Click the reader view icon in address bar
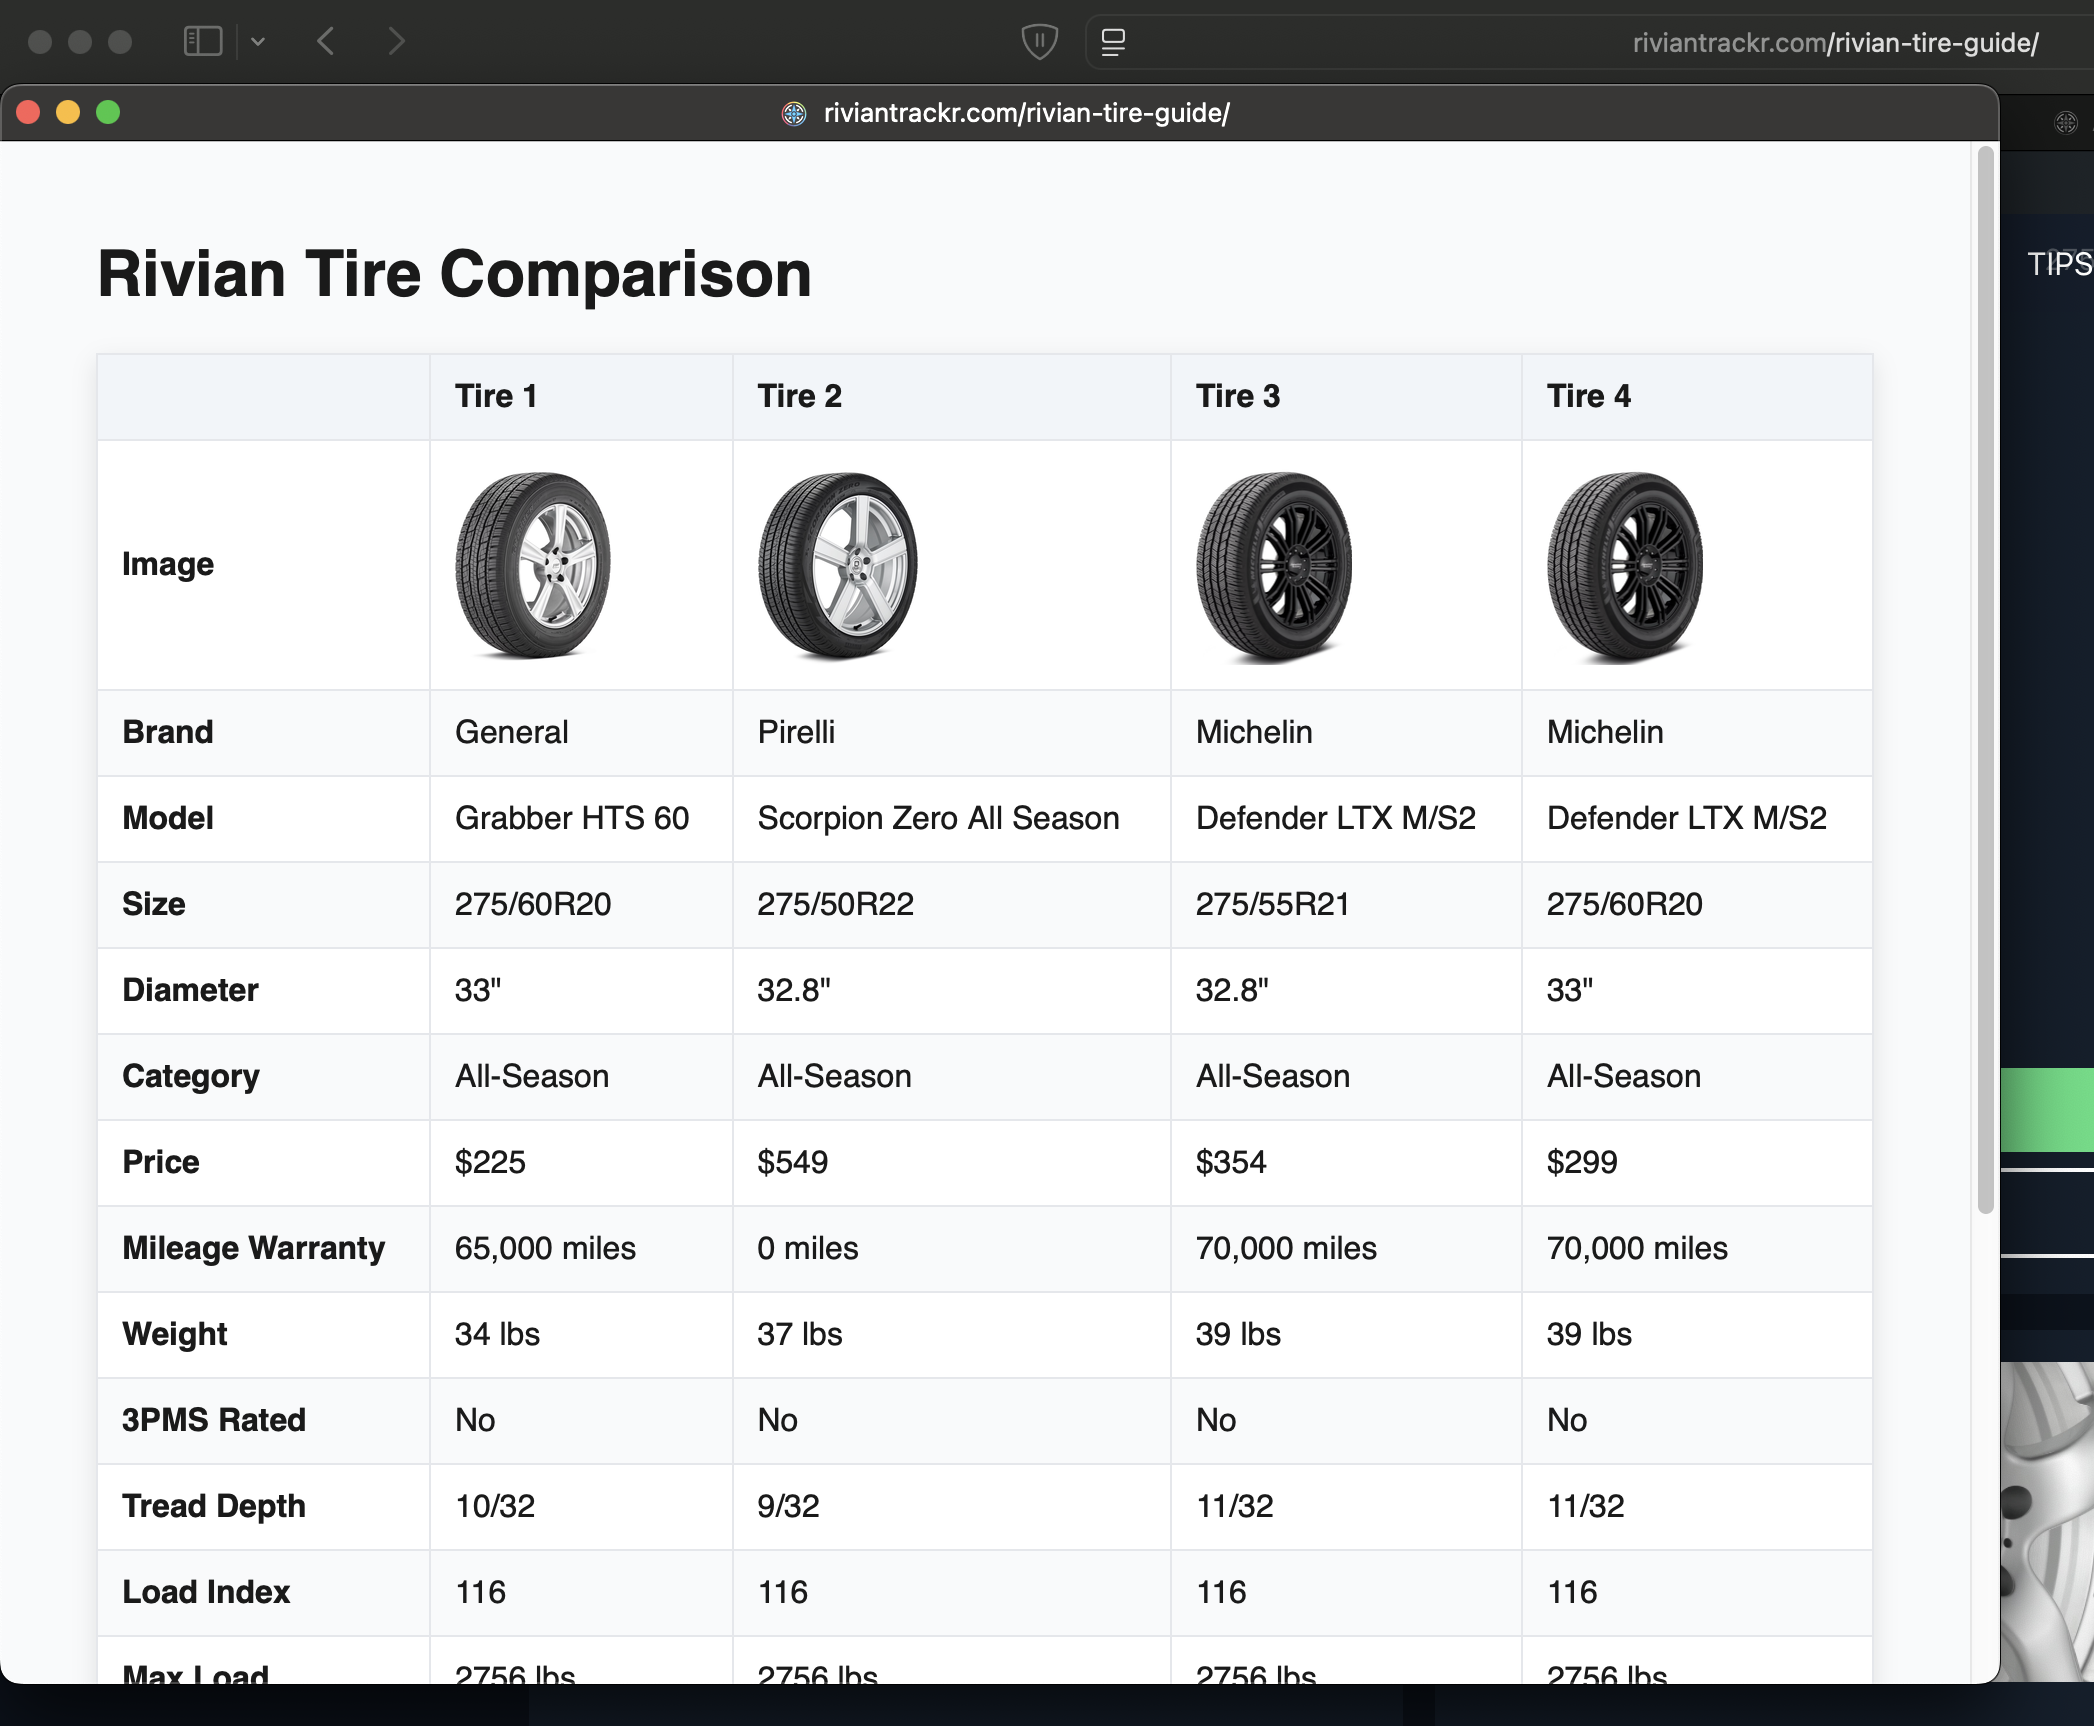Viewport: 2094px width, 1726px height. pyautogui.click(x=1113, y=42)
